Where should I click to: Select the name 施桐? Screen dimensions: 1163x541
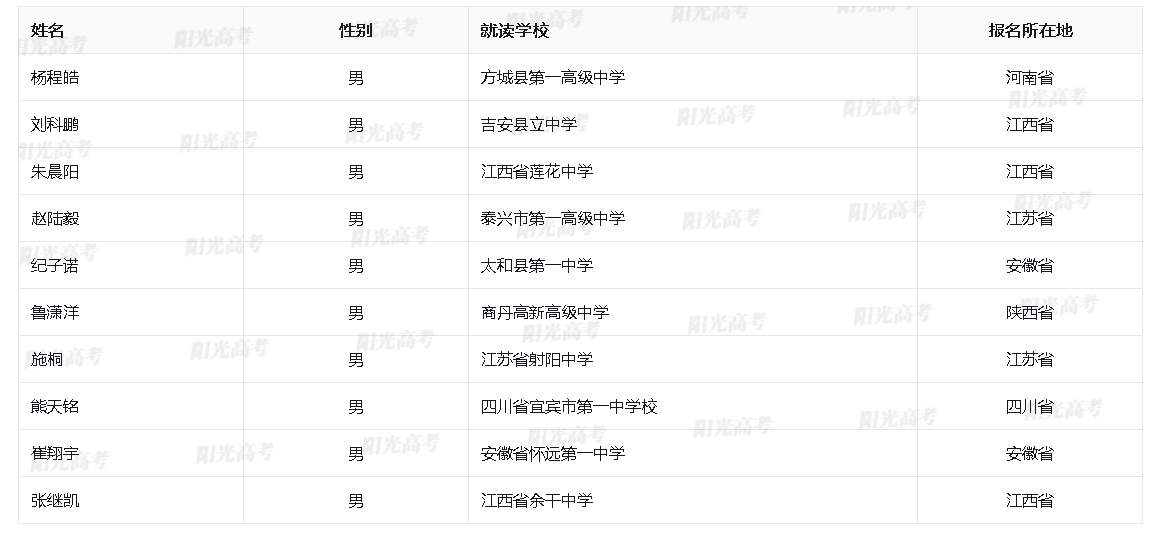pos(47,359)
